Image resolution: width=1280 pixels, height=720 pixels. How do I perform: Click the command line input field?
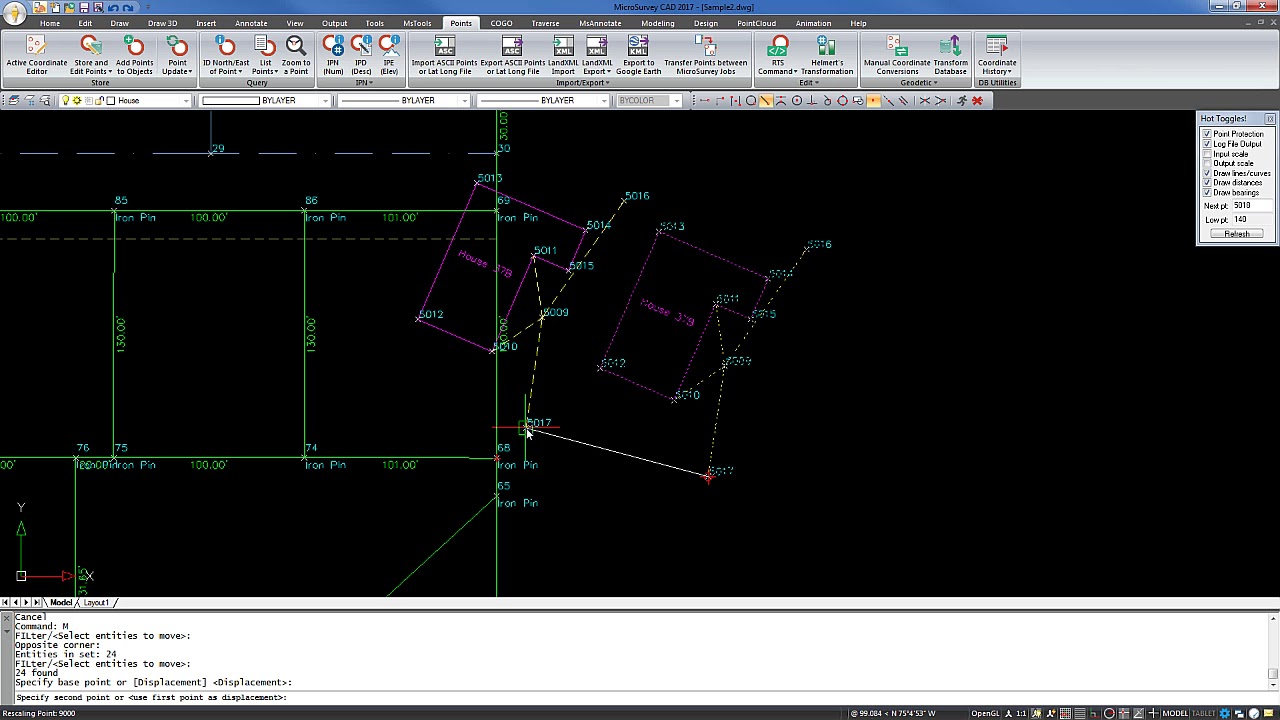point(640,697)
